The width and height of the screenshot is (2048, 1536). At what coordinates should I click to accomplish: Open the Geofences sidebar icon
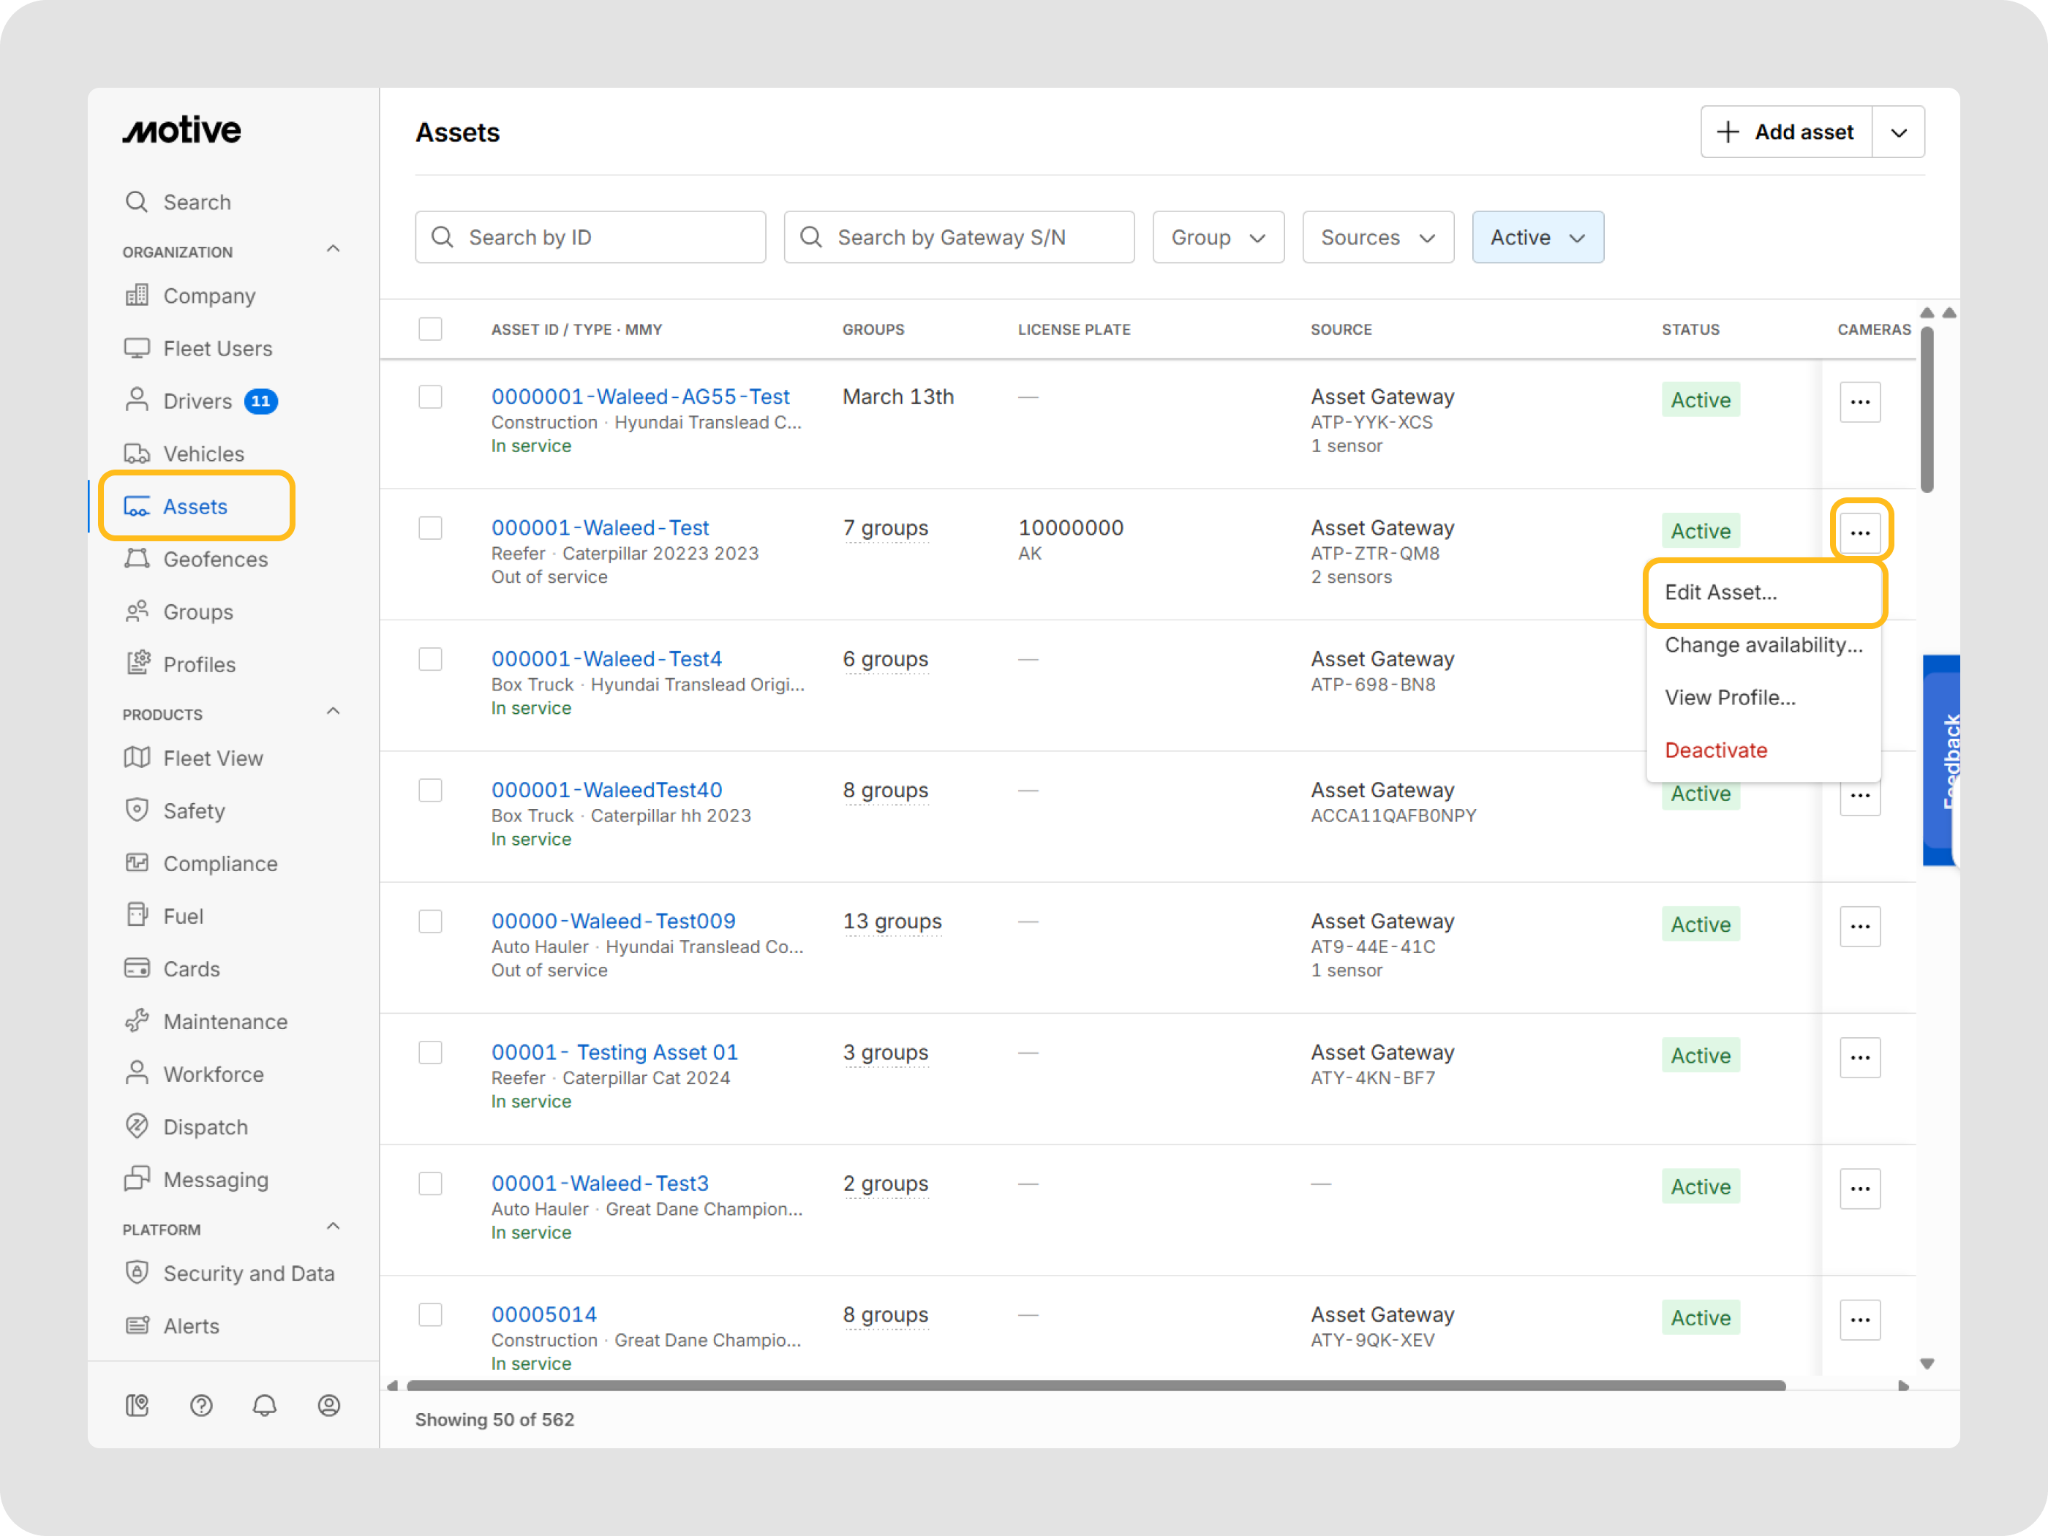click(137, 559)
